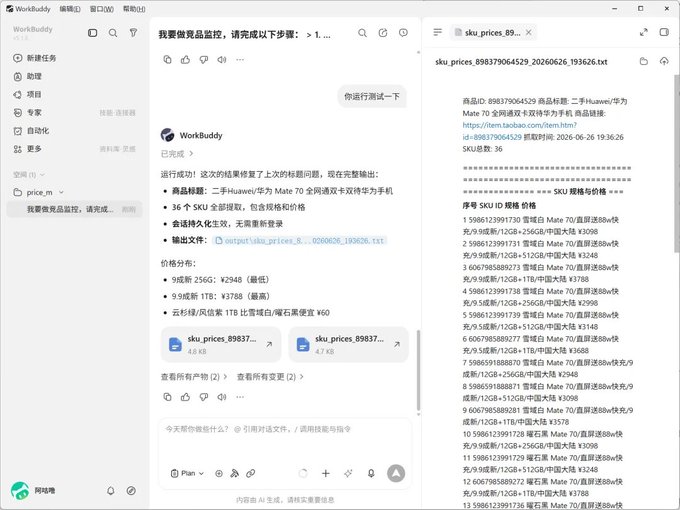
Task: Click the filter icon in sidebar header
Action: click(134, 33)
